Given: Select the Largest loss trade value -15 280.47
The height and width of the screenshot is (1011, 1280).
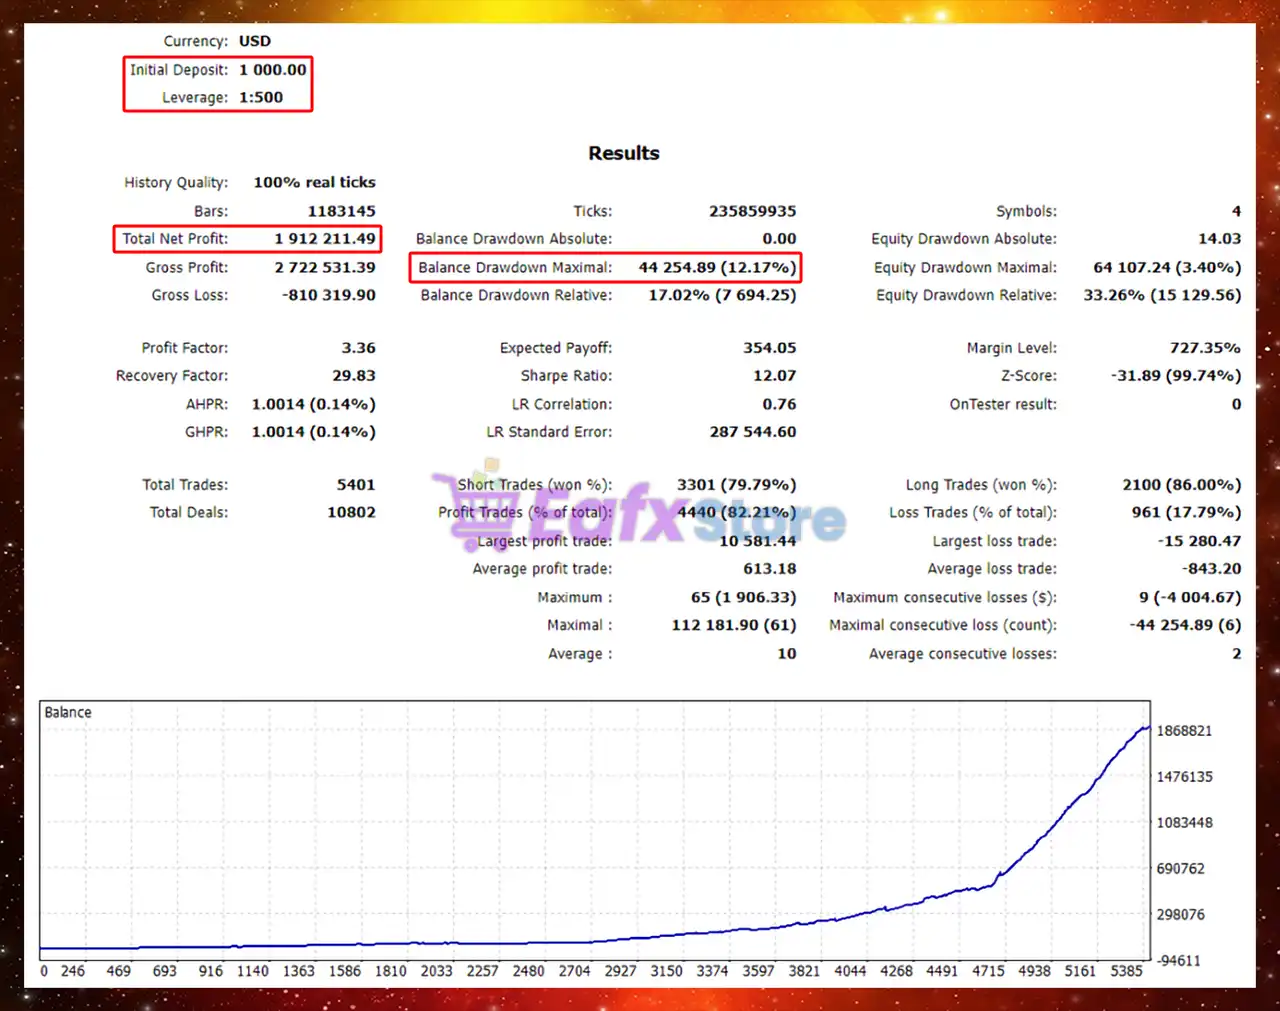Looking at the screenshot, I should (1198, 541).
